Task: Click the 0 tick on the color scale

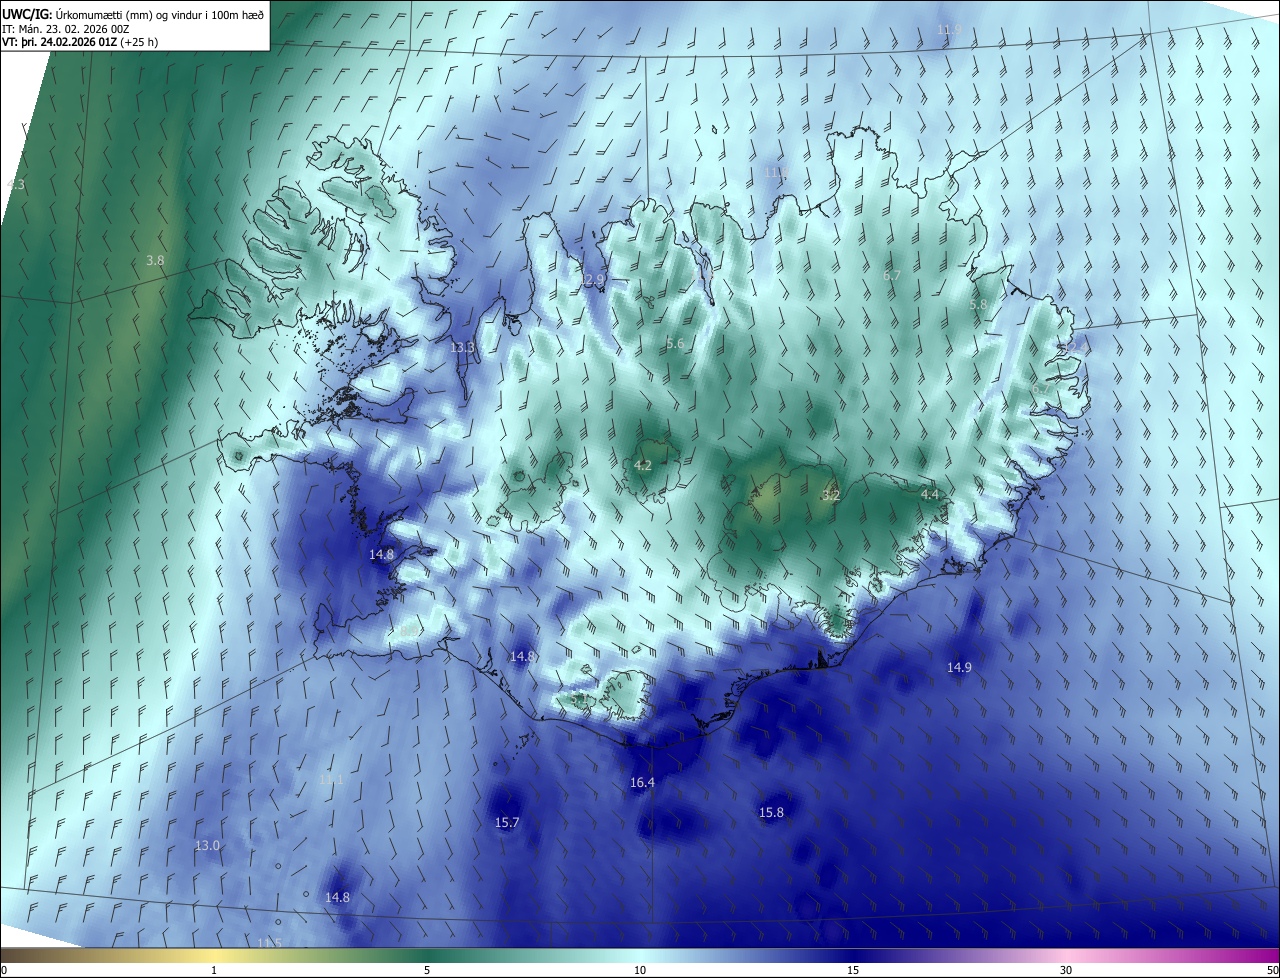Action: click(4, 970)
